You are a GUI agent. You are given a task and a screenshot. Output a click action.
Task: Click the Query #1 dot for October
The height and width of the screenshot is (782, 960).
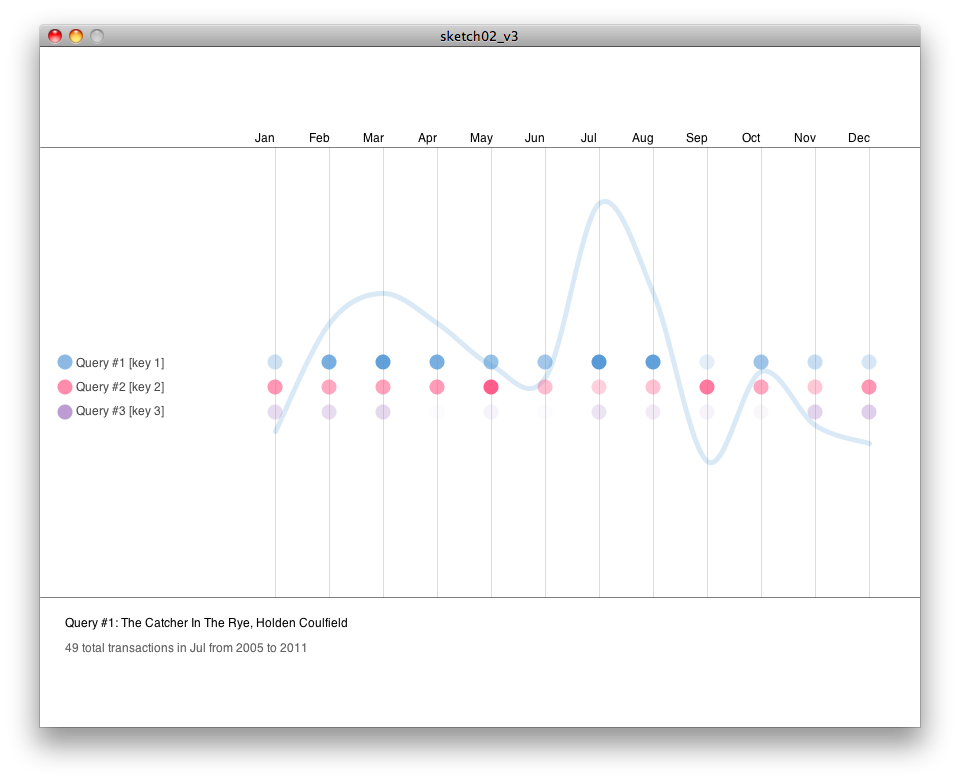tap(761, 362)
